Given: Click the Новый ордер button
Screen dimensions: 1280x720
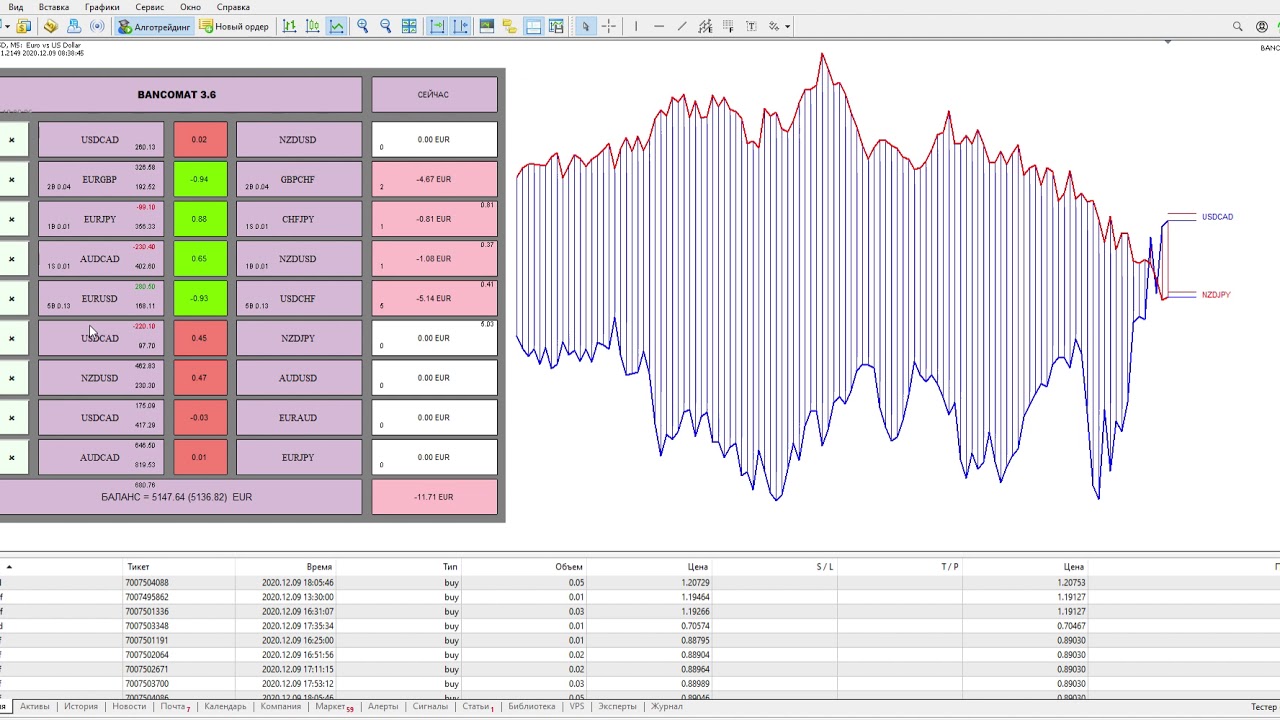Looking at the screenshot, I should pos(235,27).
